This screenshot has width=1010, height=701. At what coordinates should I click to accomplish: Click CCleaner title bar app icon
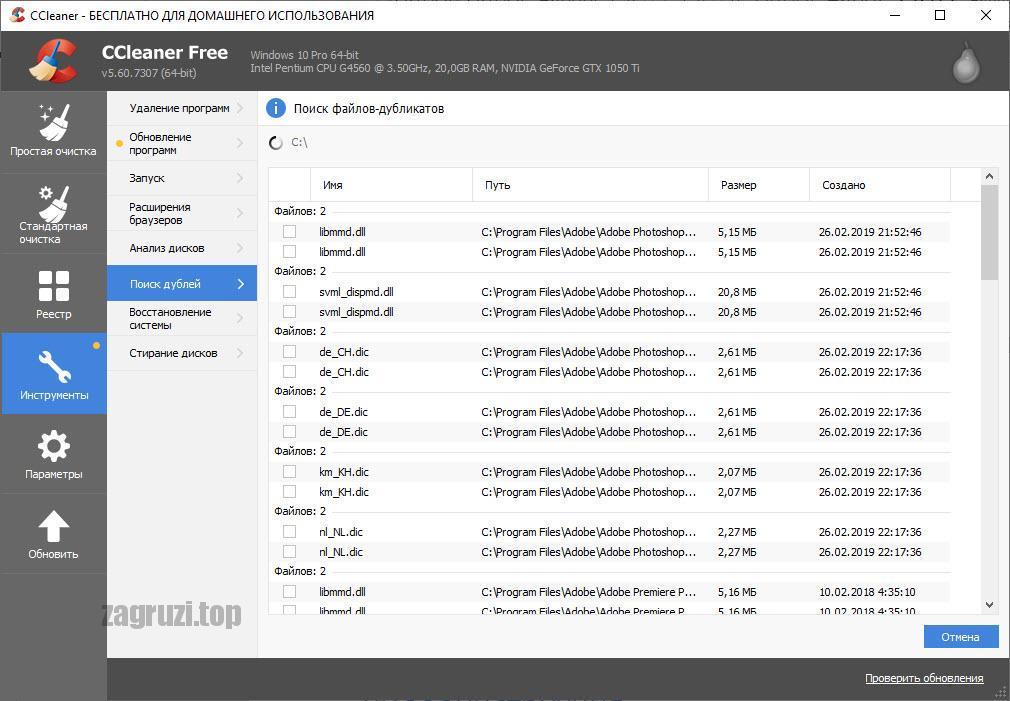(x=17, y=15)
